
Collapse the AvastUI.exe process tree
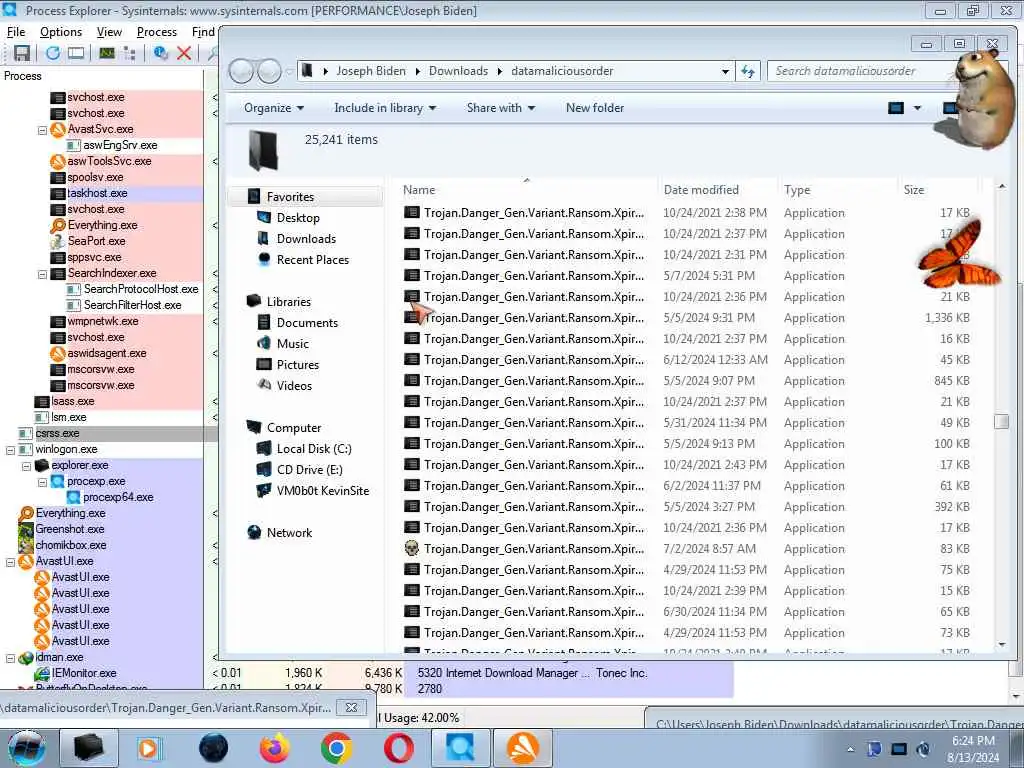(10, 562)
